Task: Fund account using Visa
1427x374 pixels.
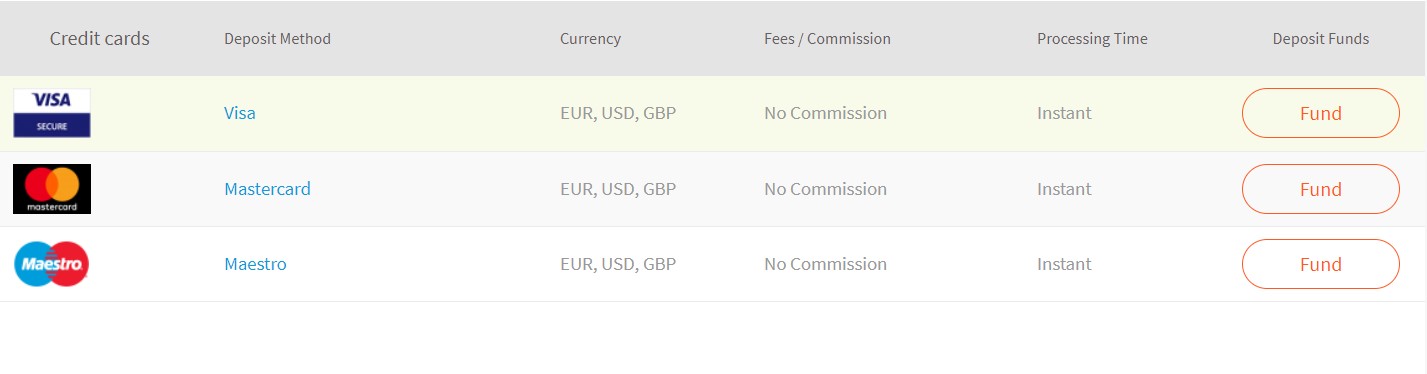Action: [1320, 113]
